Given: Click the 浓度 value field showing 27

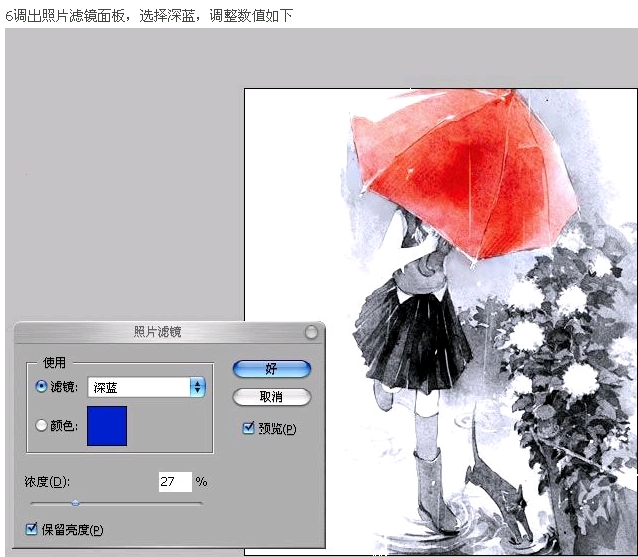Looking at the screenshot, I should [x=175, y=482].
